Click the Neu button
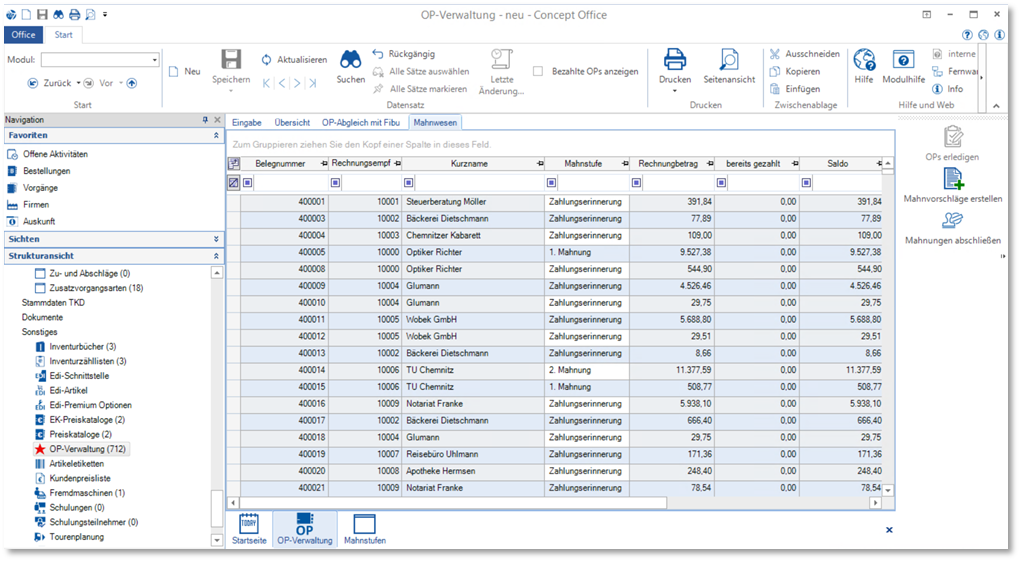The height and width of the screenshot is (561, 1020). pyautogui.click(x=184, y=72)
